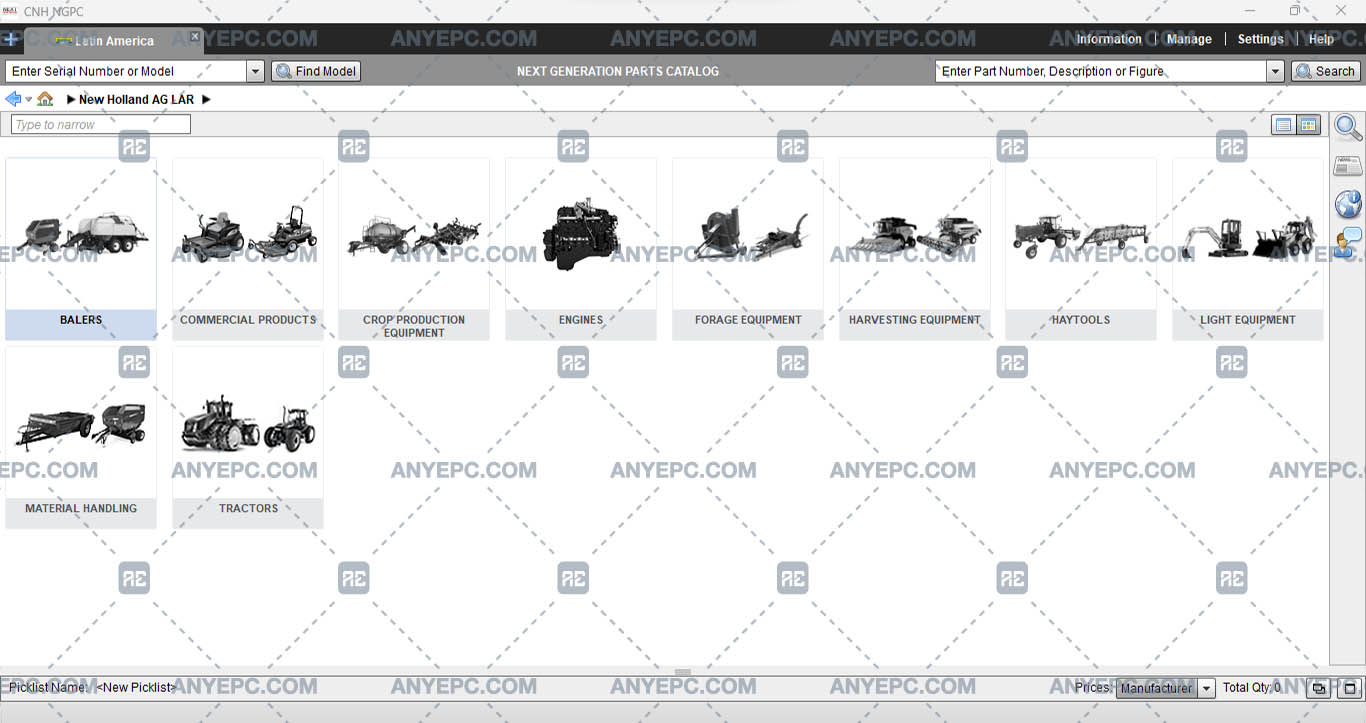Open the Help menu

[1321, 39]
